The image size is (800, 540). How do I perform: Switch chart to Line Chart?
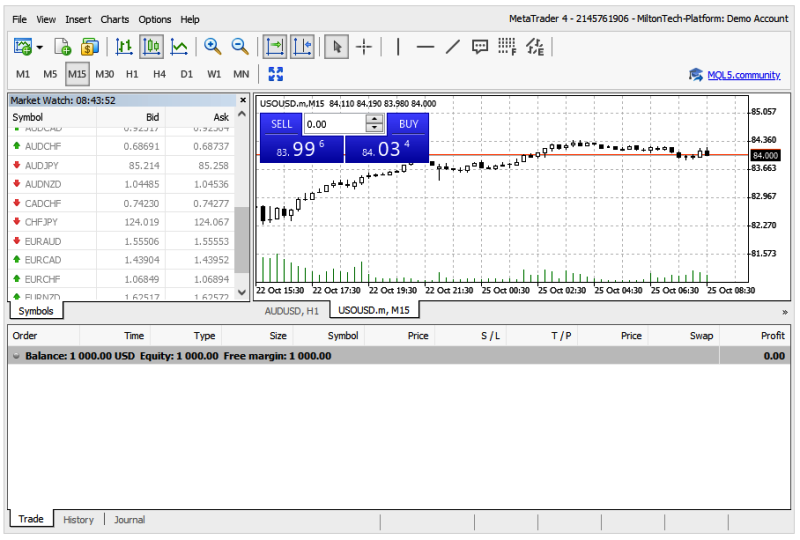coord(179,47)
